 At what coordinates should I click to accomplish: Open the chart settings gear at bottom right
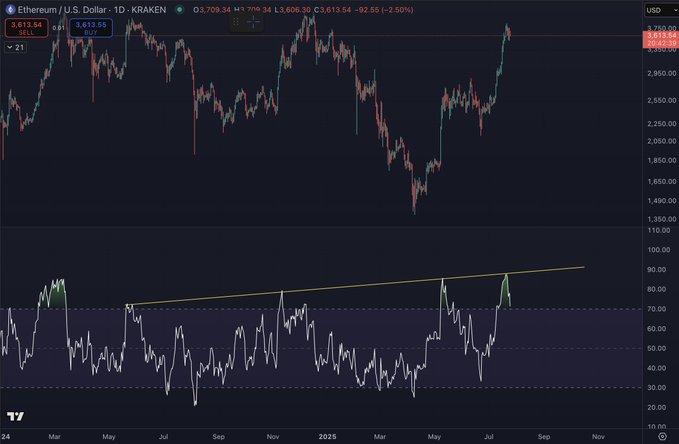(x=662, y=436)
